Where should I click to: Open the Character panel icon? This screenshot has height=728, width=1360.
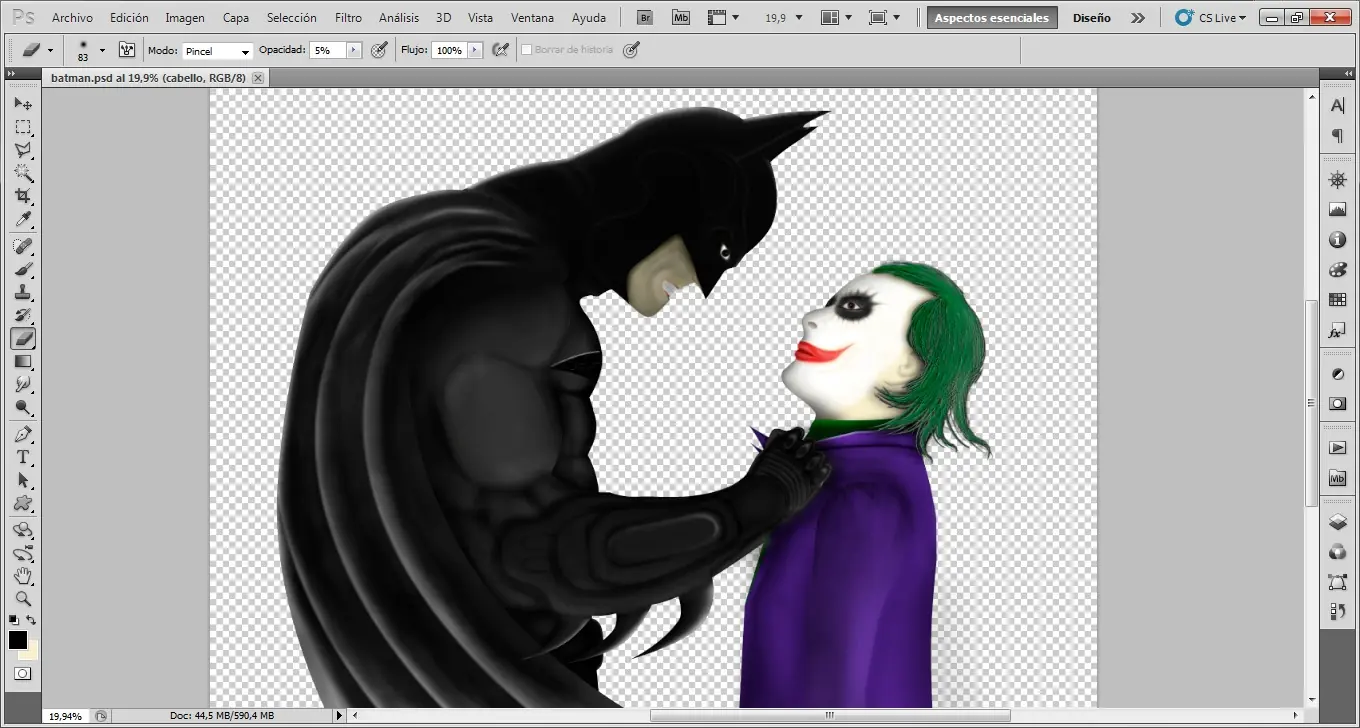click(x=1338, y=105)
